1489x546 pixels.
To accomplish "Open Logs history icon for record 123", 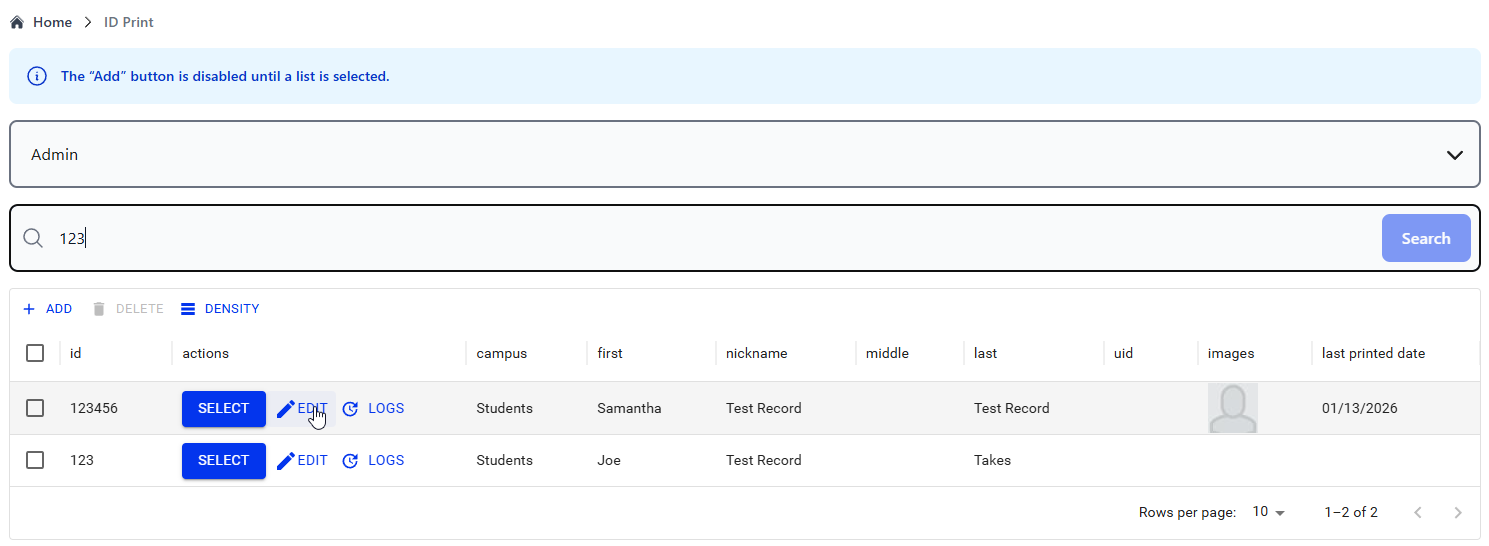I will click(350, 461).
